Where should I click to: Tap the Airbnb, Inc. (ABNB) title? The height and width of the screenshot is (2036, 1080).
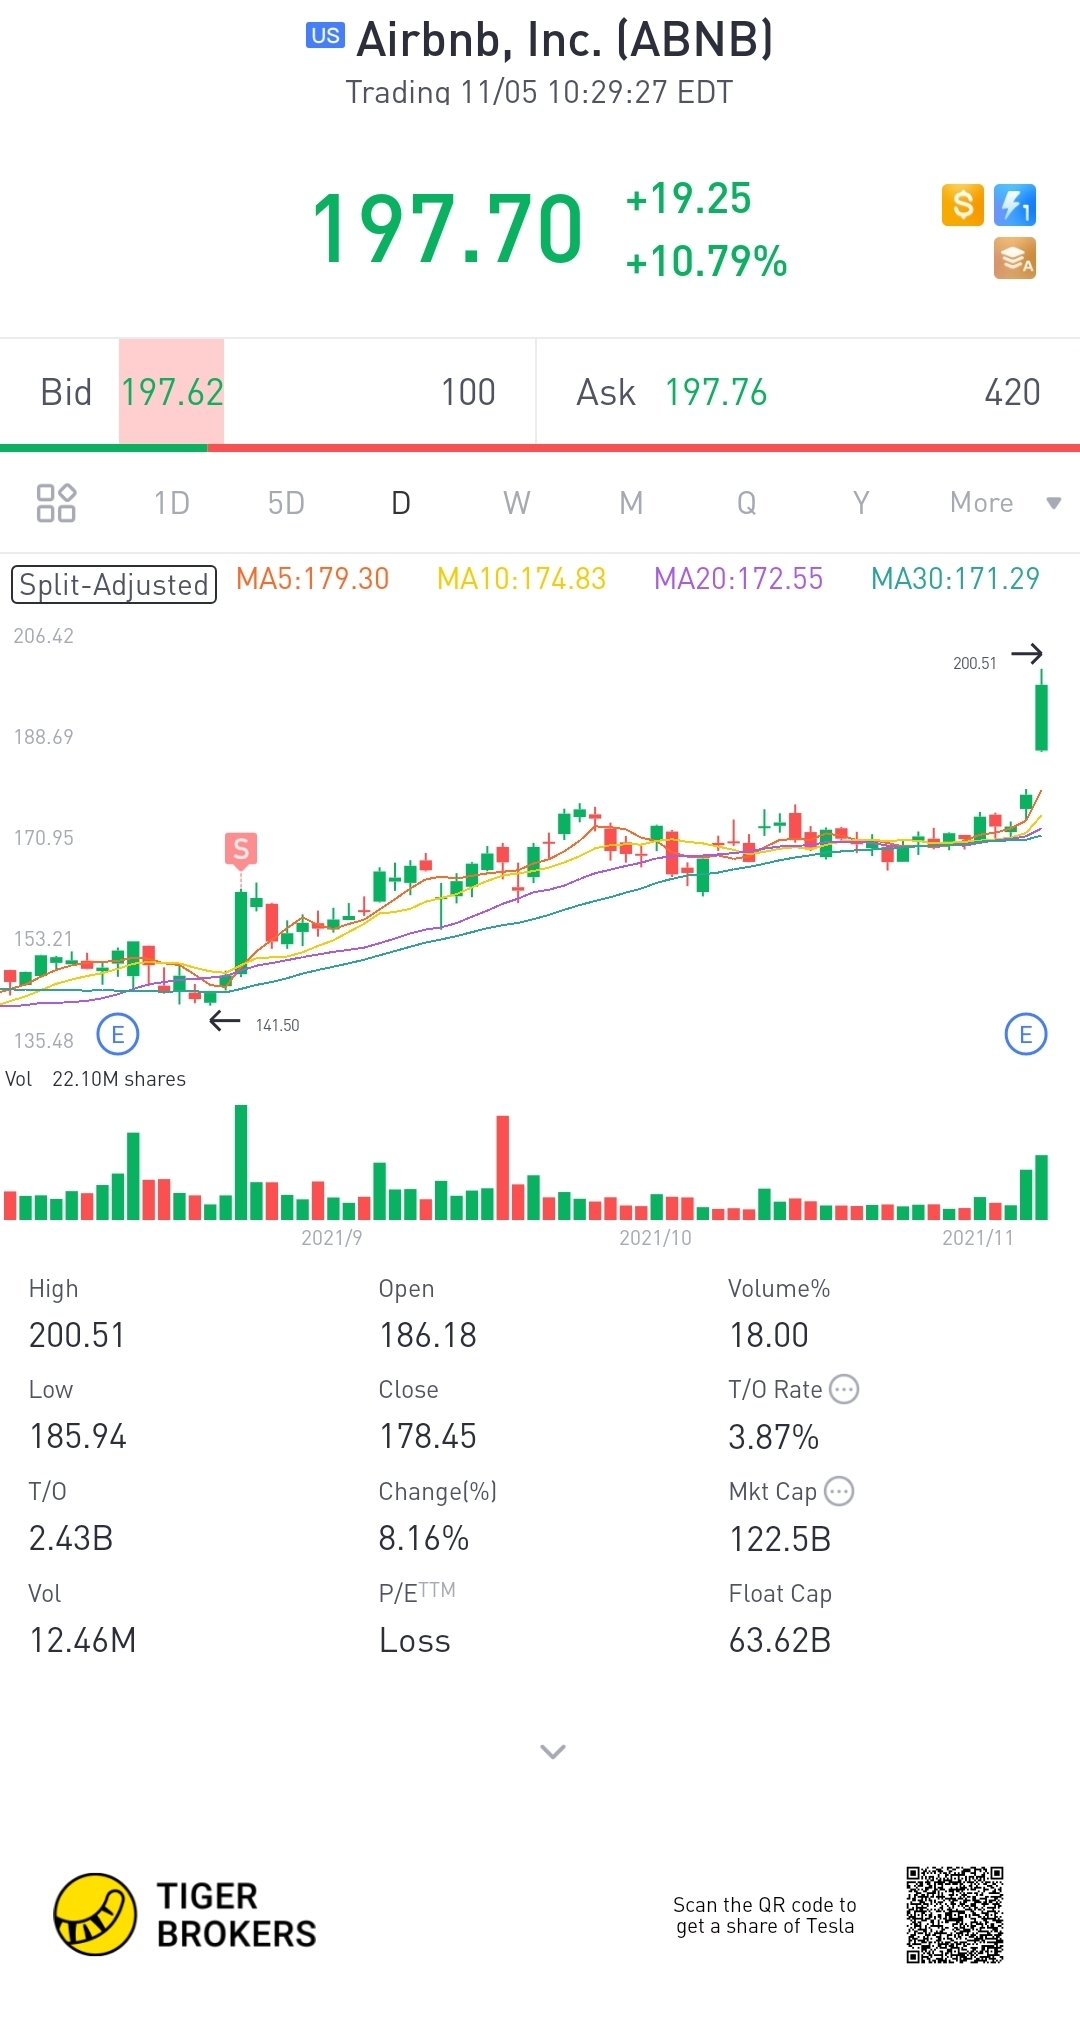point(565,40)
